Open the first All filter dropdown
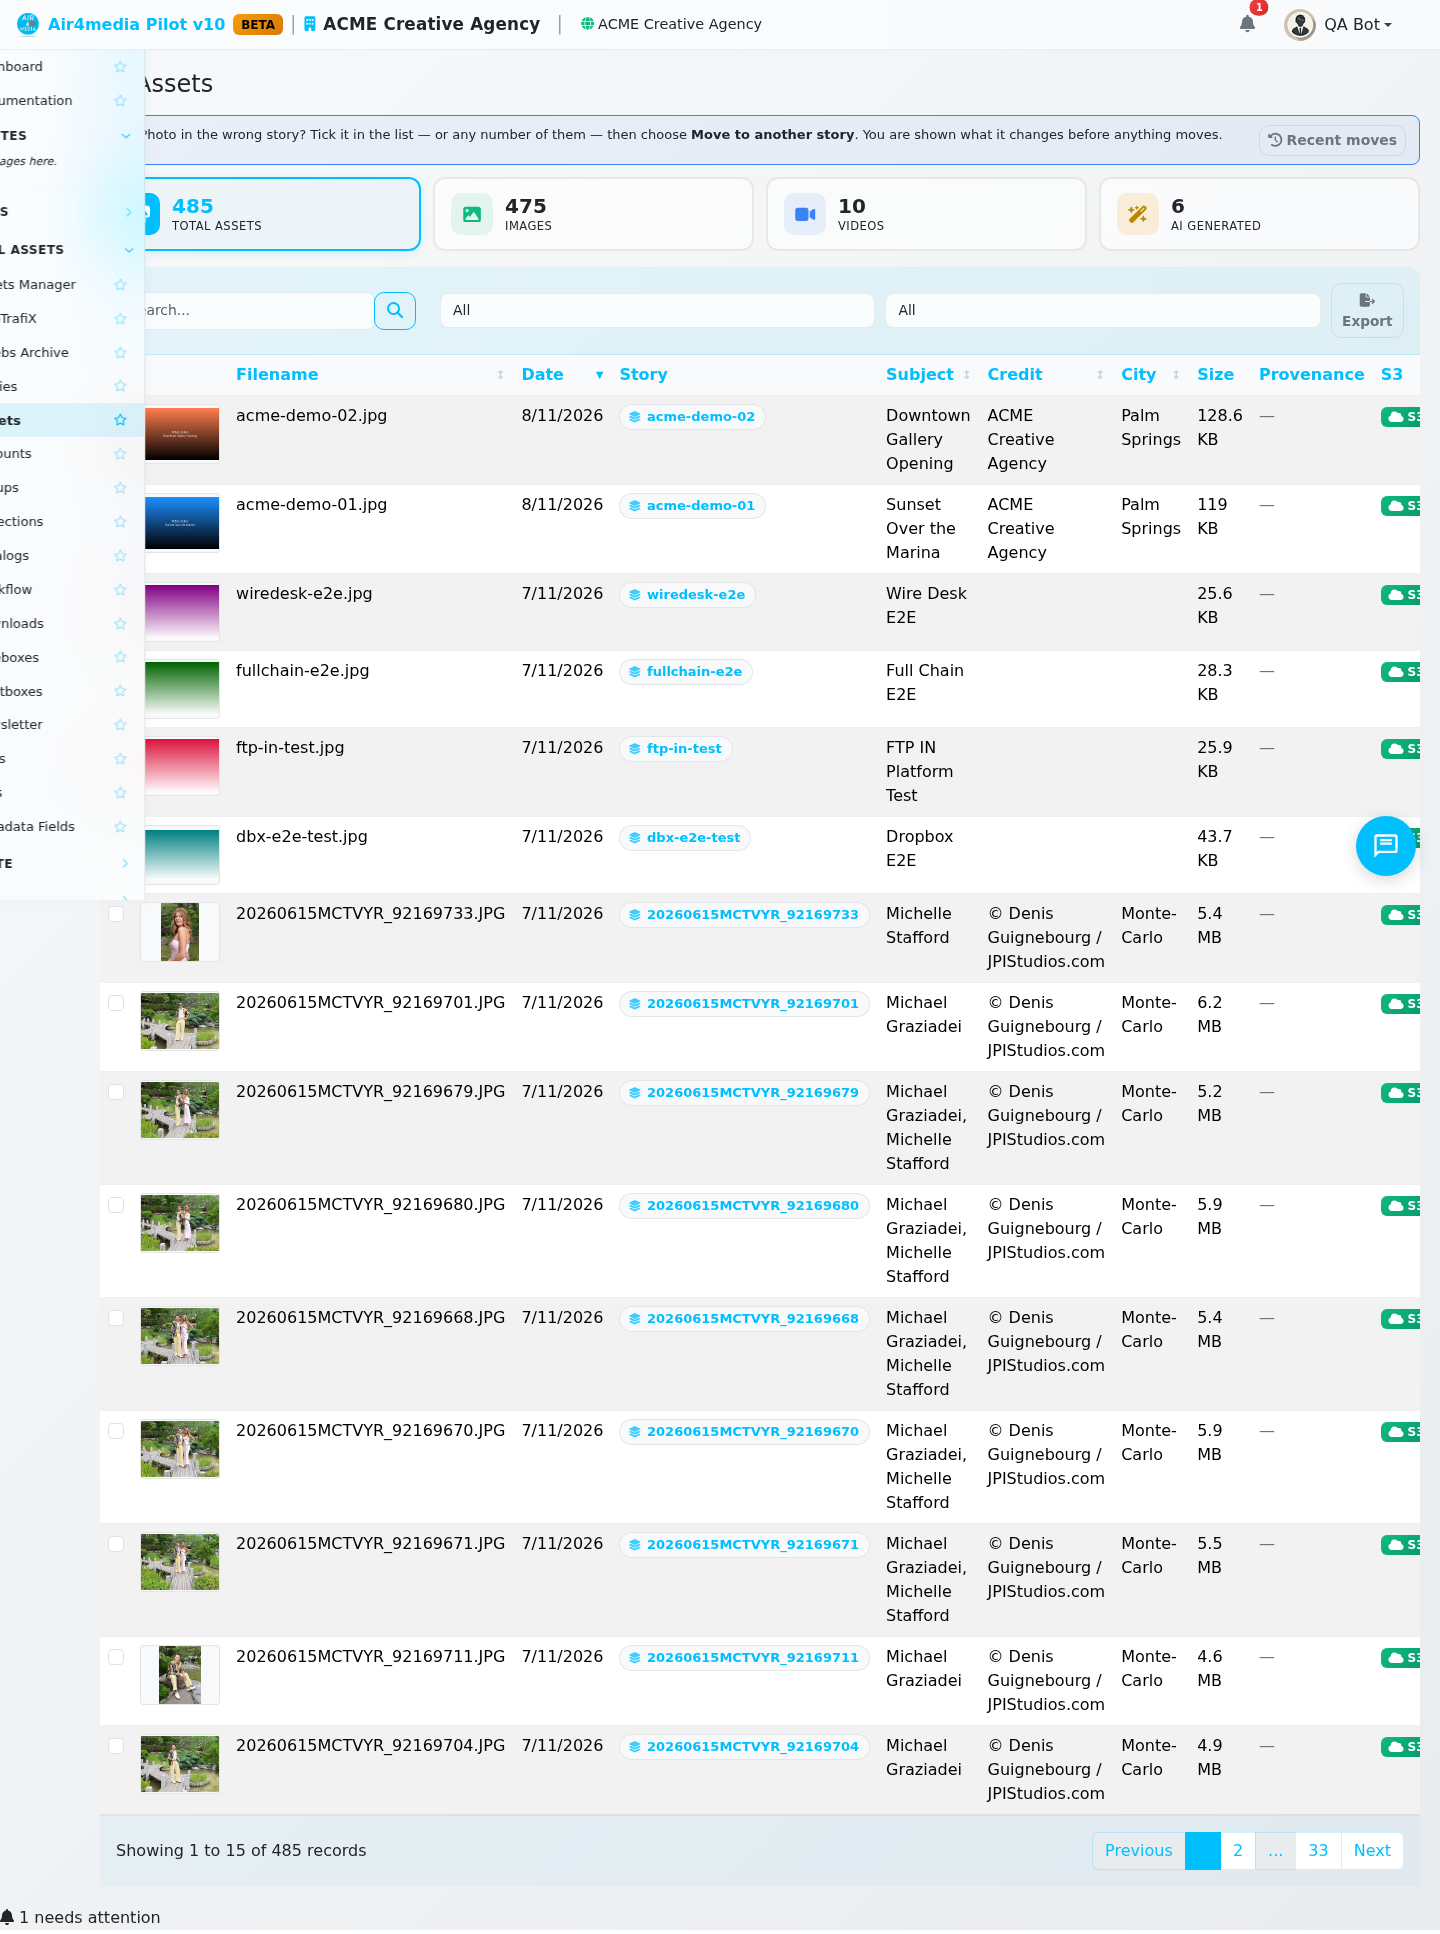Screen dimensions: 1440x1934 click(x=657, y=310)
